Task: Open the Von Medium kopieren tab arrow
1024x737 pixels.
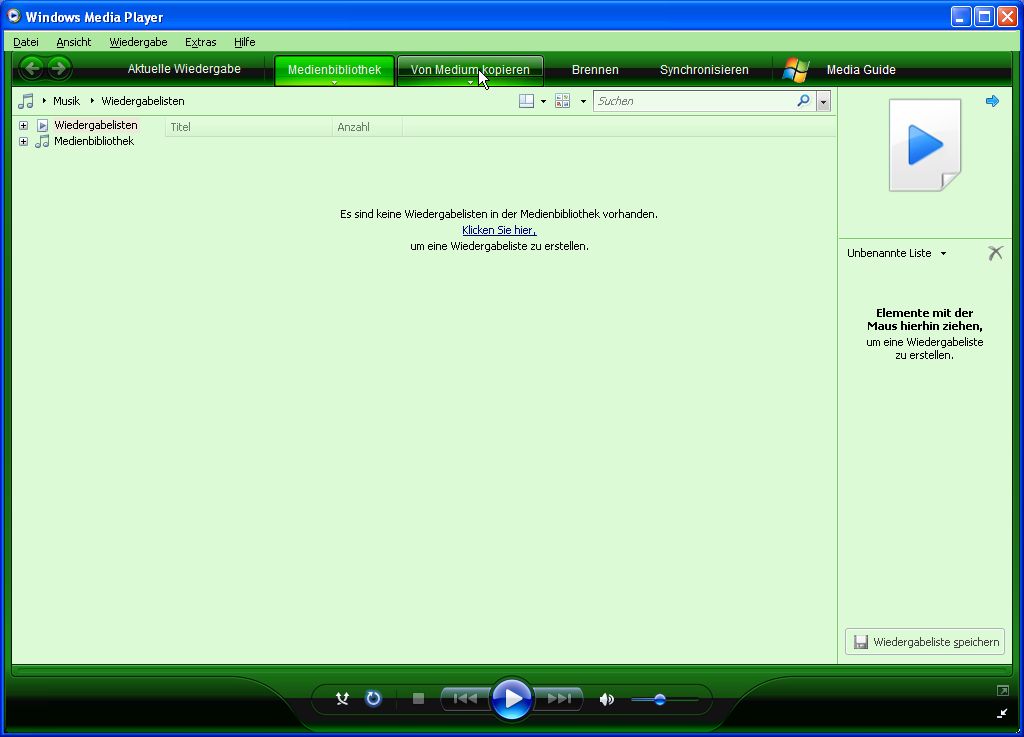Action: [470, 82]
